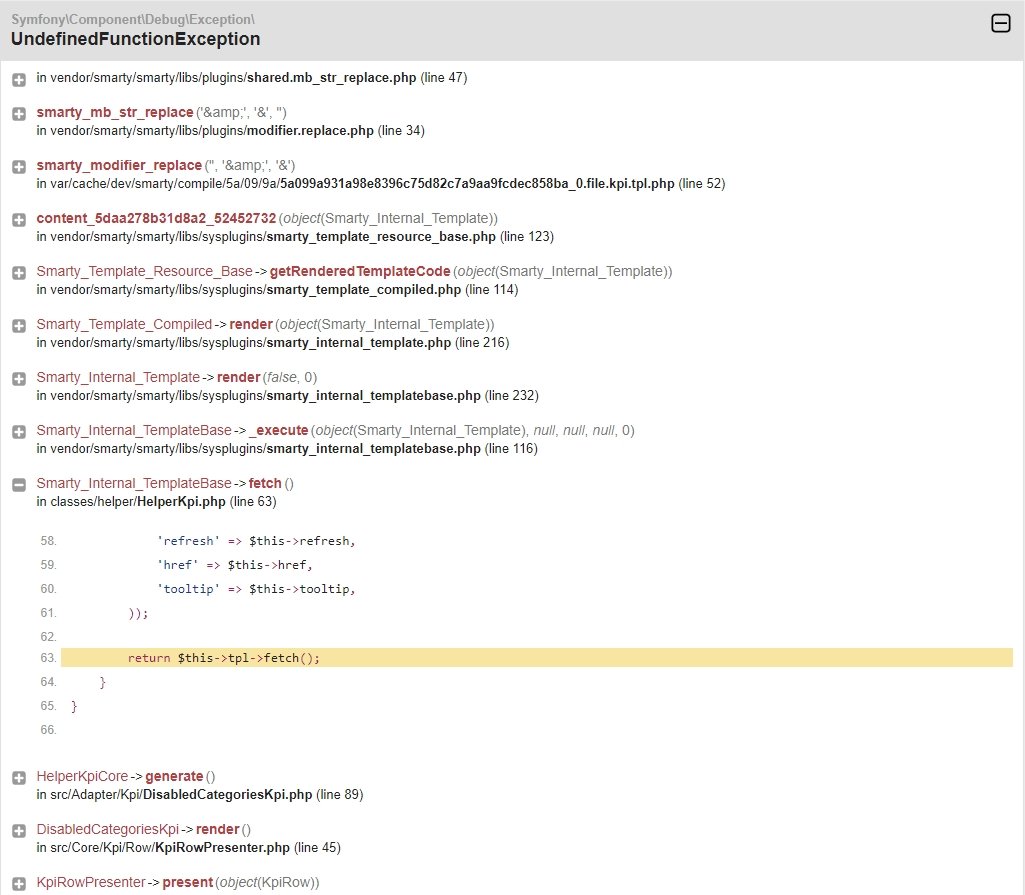
Task: Click code line 58 'refresh' assignment
Action: click(256, 541)
